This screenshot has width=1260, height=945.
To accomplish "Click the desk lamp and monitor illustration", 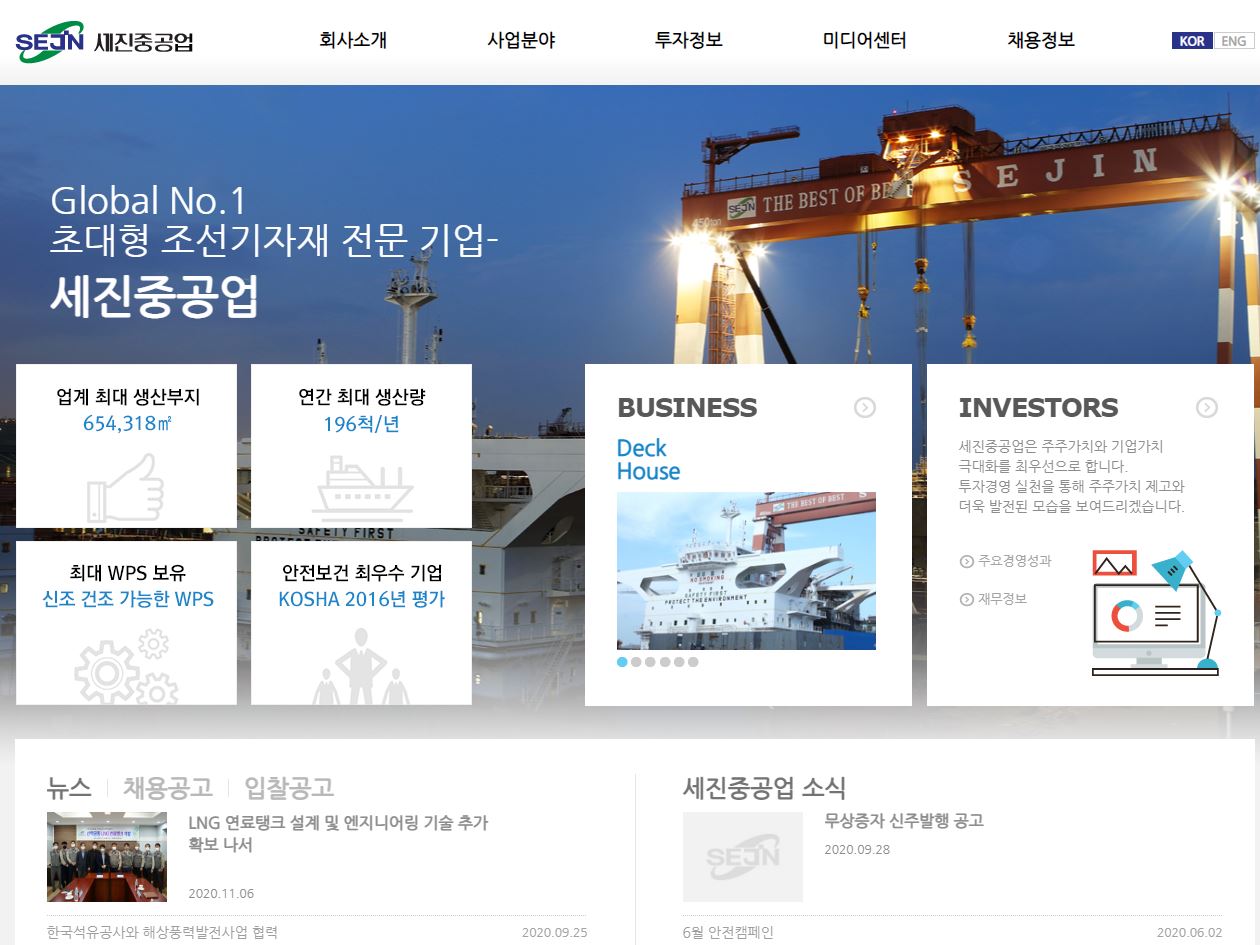I will click(x=1157, y=612).
